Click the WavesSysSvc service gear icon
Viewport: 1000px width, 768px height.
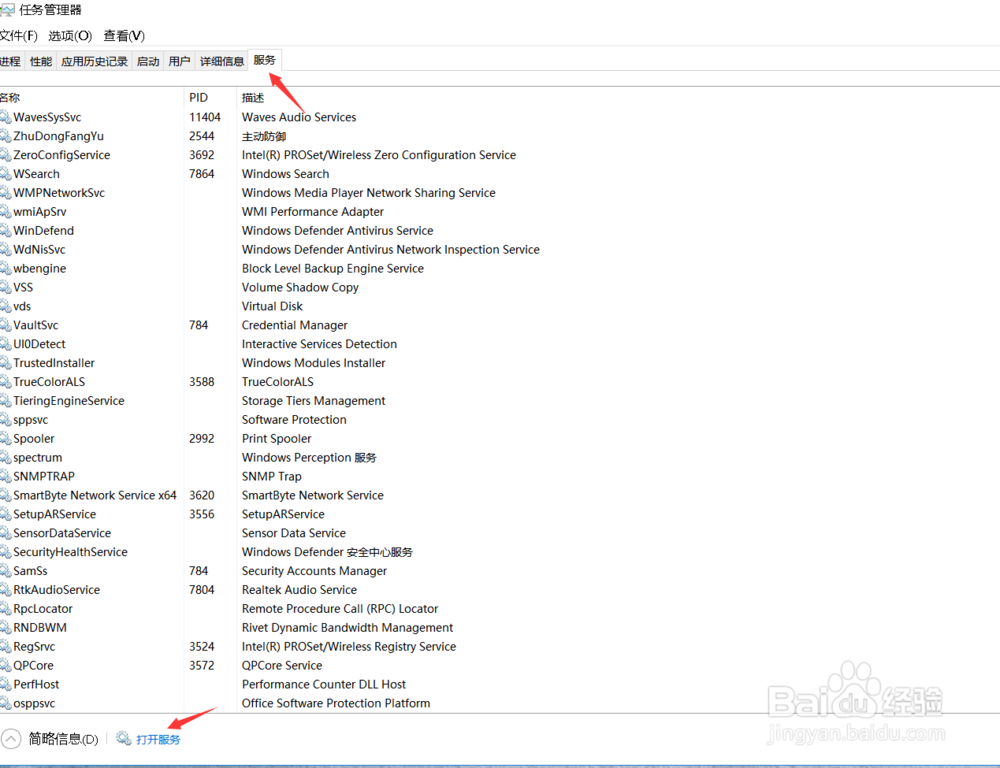5,117
